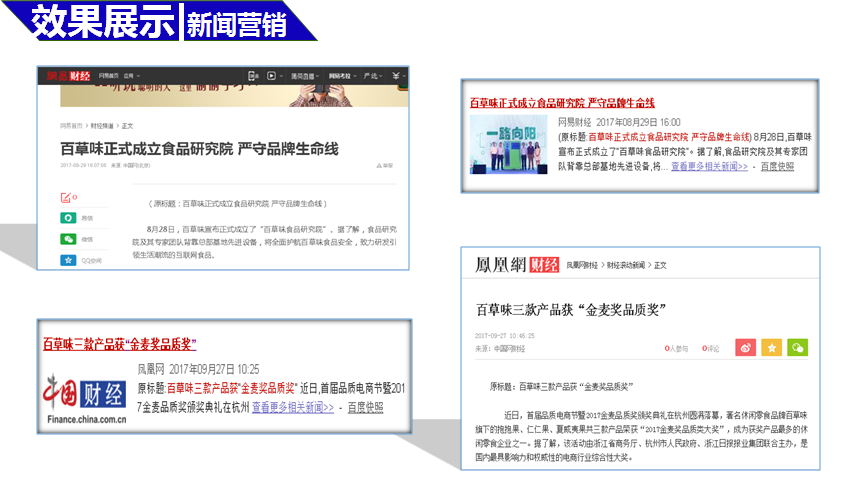This screenshot has height=480, width=852.
Task: Open the 网易首页 link in the NetEase top bar
Action: (109, 76)
